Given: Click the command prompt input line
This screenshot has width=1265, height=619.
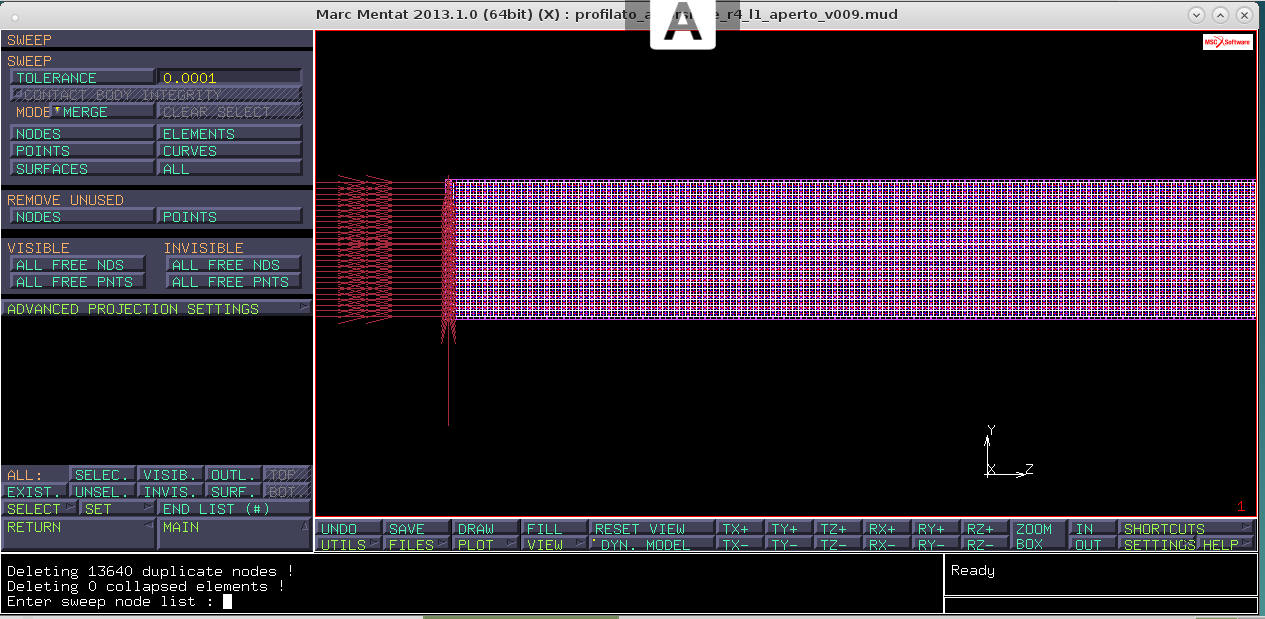Looking at the screenshot, I should 472,602.
